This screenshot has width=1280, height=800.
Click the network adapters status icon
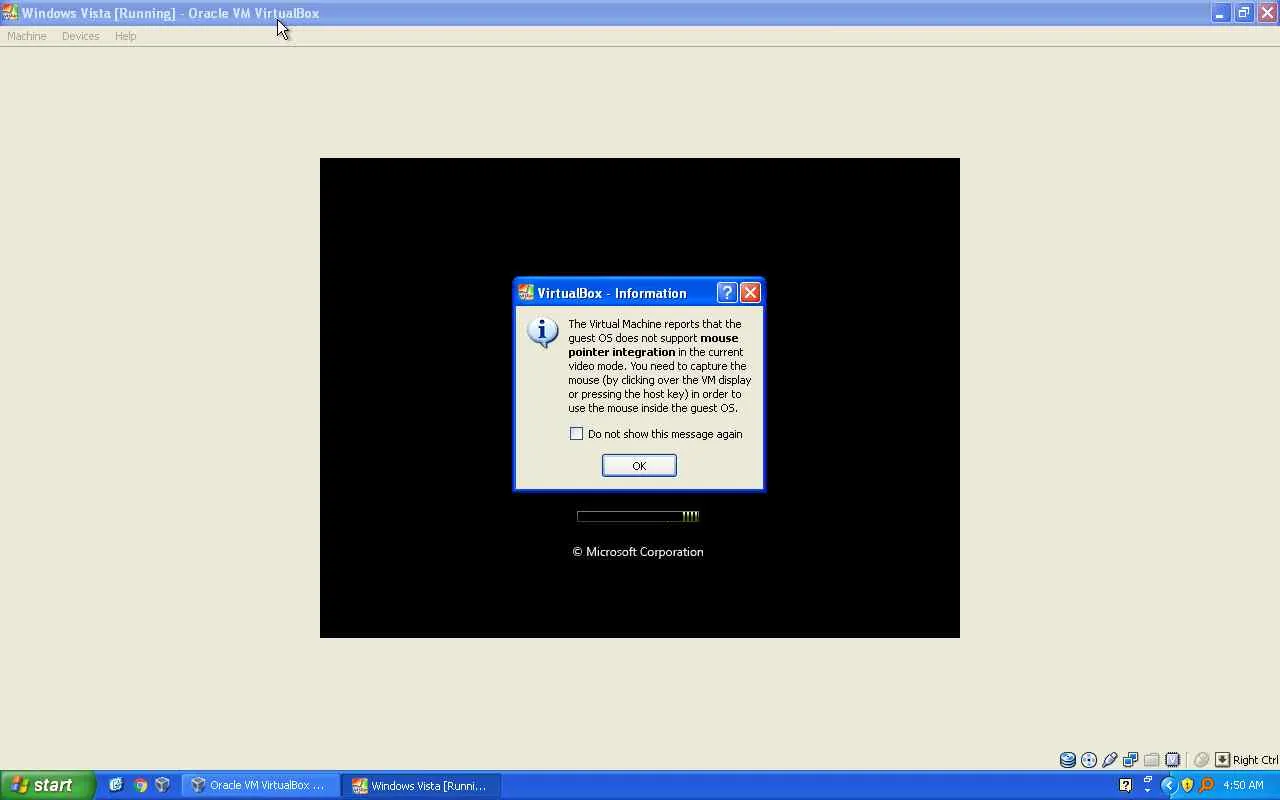[1131, 760]
